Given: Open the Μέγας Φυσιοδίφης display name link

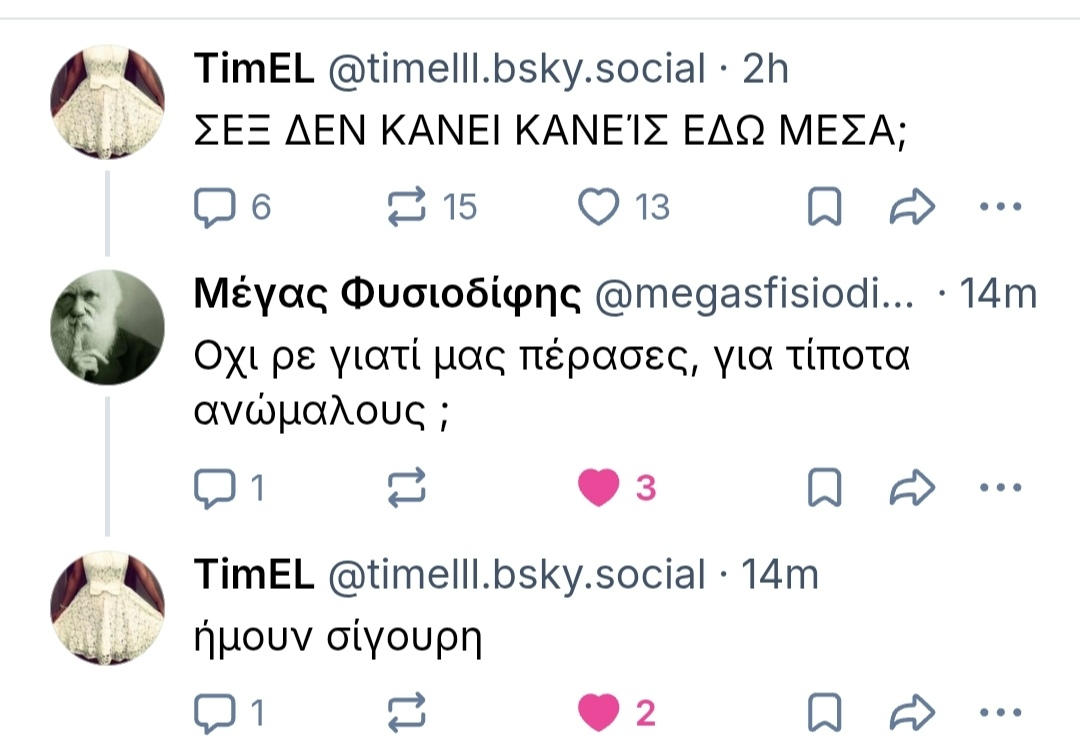Looking at the screenshot, I should coord(387,294).
